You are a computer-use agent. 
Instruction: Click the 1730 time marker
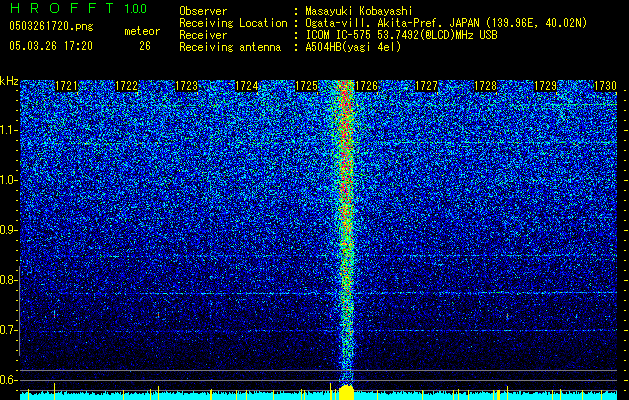tap(605, 86)
